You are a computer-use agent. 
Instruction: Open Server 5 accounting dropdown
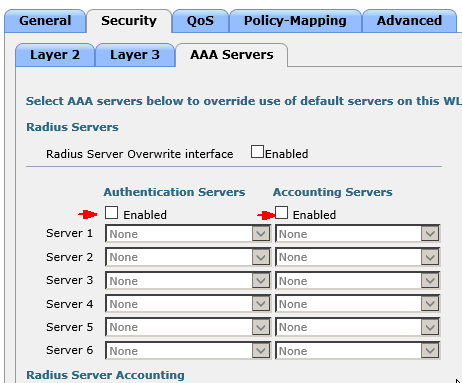tap(357, 327)
